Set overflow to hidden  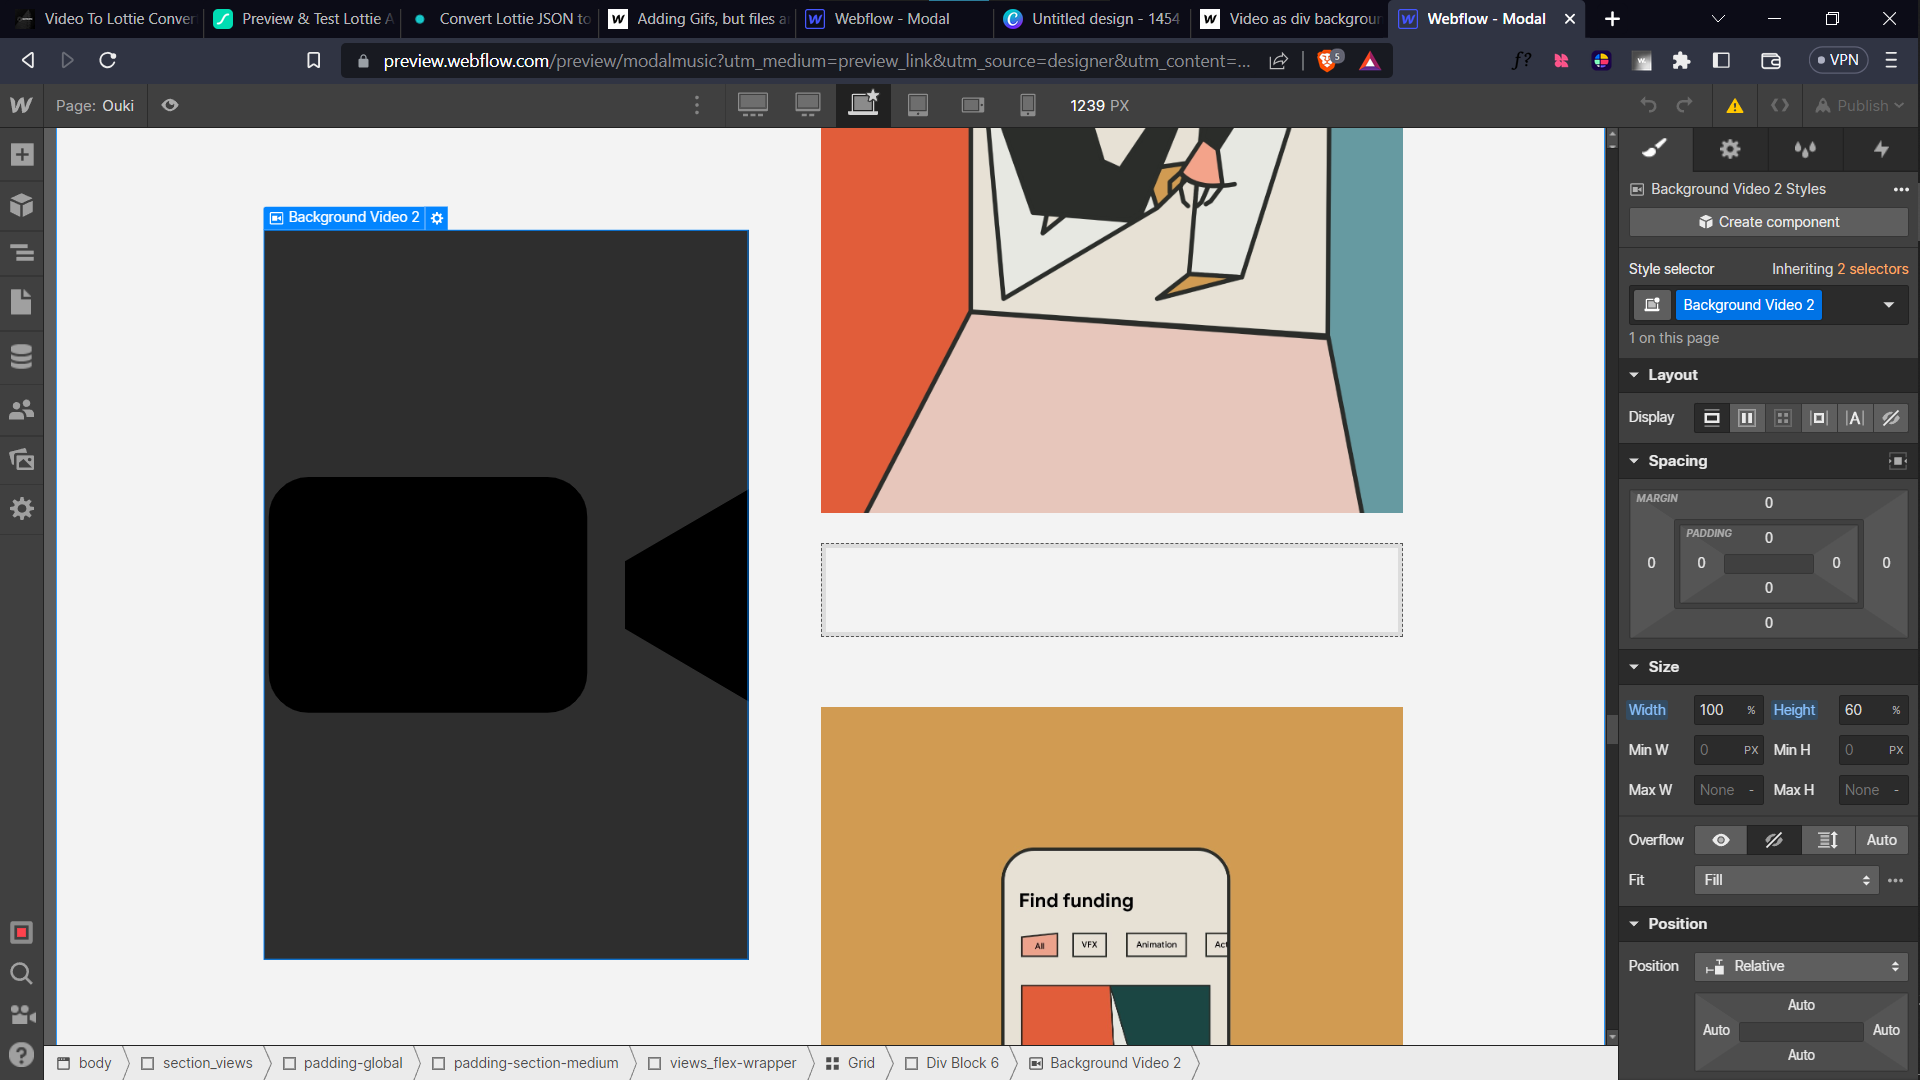click(x=1774, y=840)
